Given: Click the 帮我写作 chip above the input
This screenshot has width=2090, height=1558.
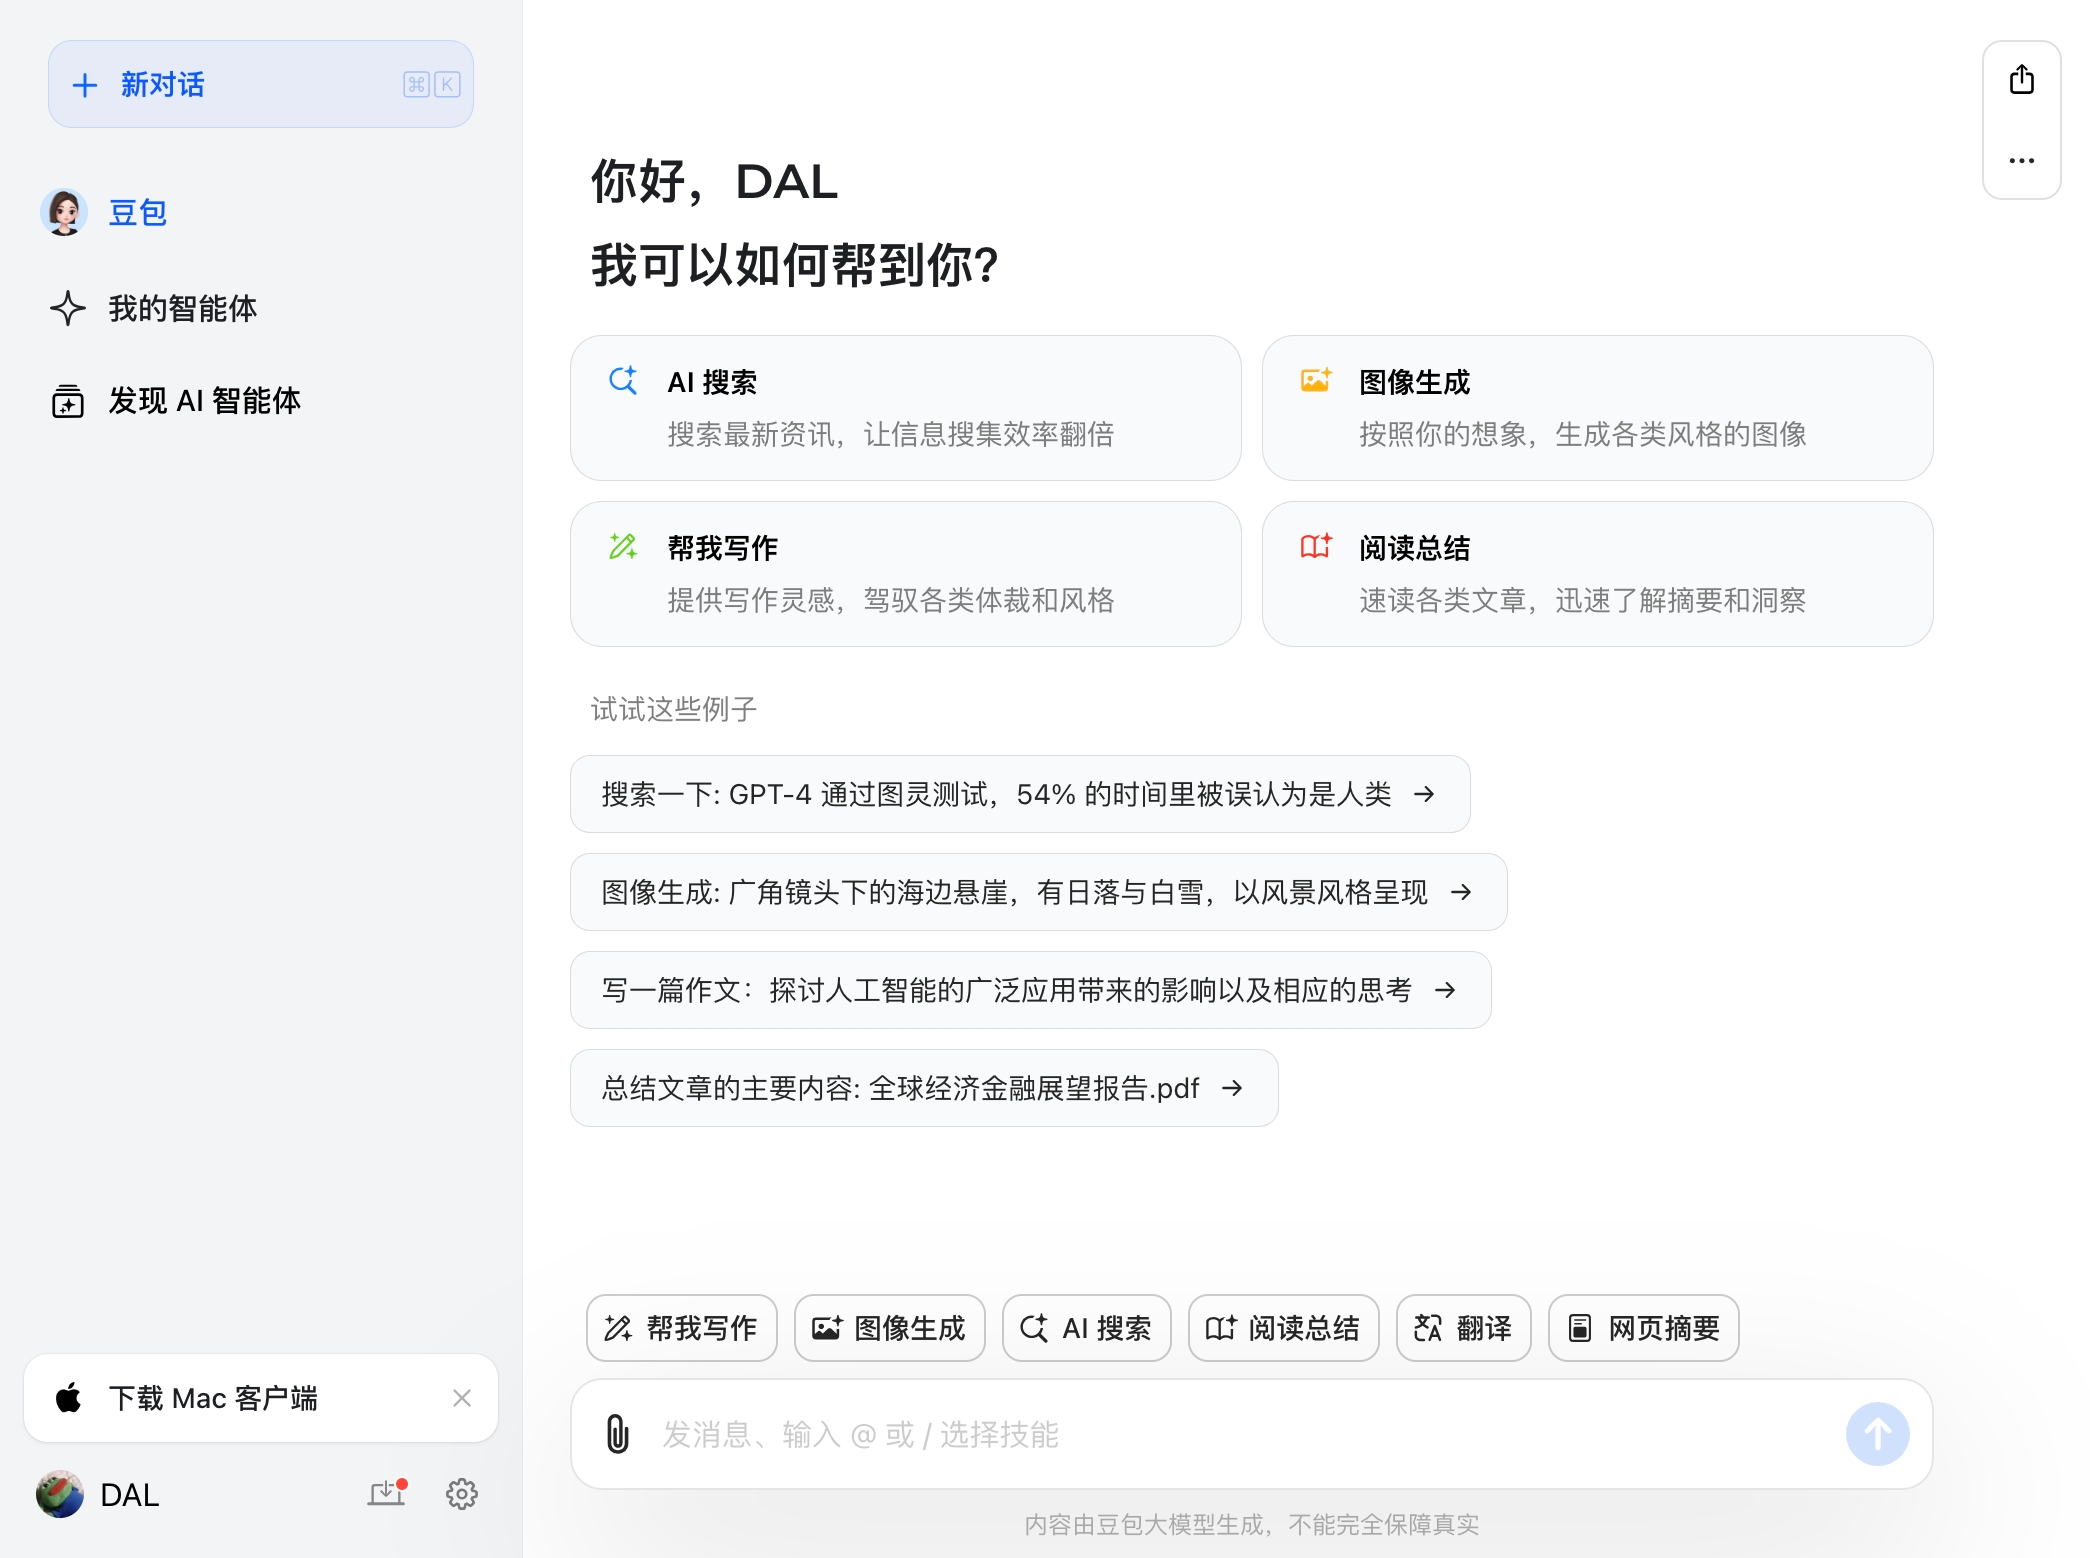Looking at the screenshot, I should (x=681, y=1328).
